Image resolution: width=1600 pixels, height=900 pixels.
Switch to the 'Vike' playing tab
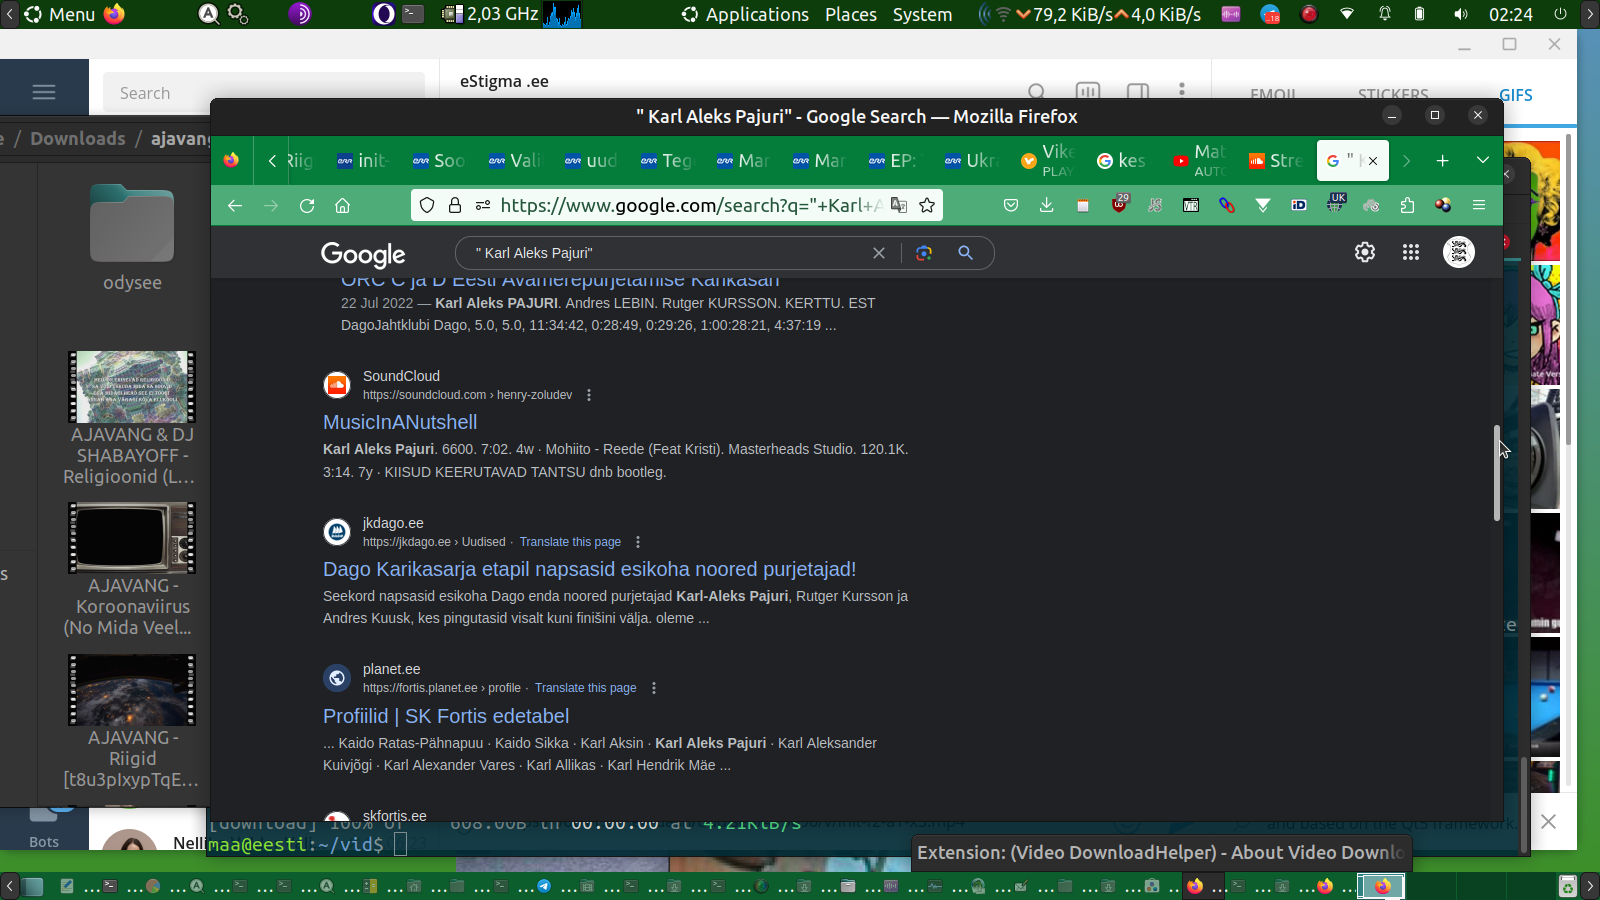tap(1047, 160)
